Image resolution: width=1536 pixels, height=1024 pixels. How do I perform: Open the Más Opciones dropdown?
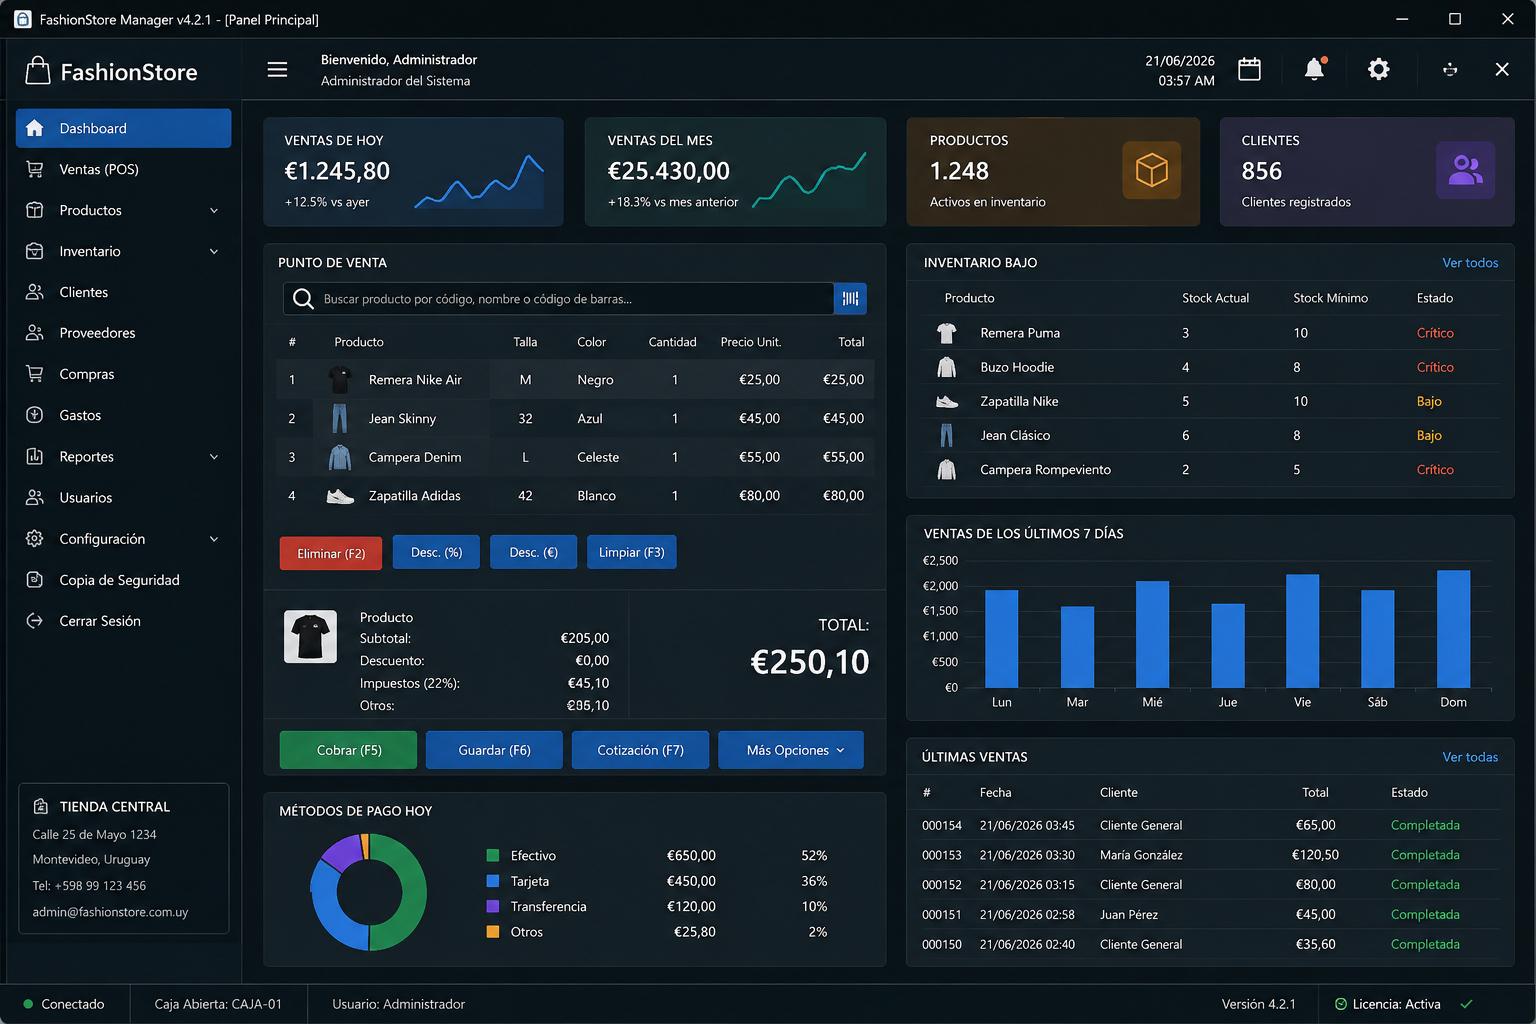tap(791, 750)
